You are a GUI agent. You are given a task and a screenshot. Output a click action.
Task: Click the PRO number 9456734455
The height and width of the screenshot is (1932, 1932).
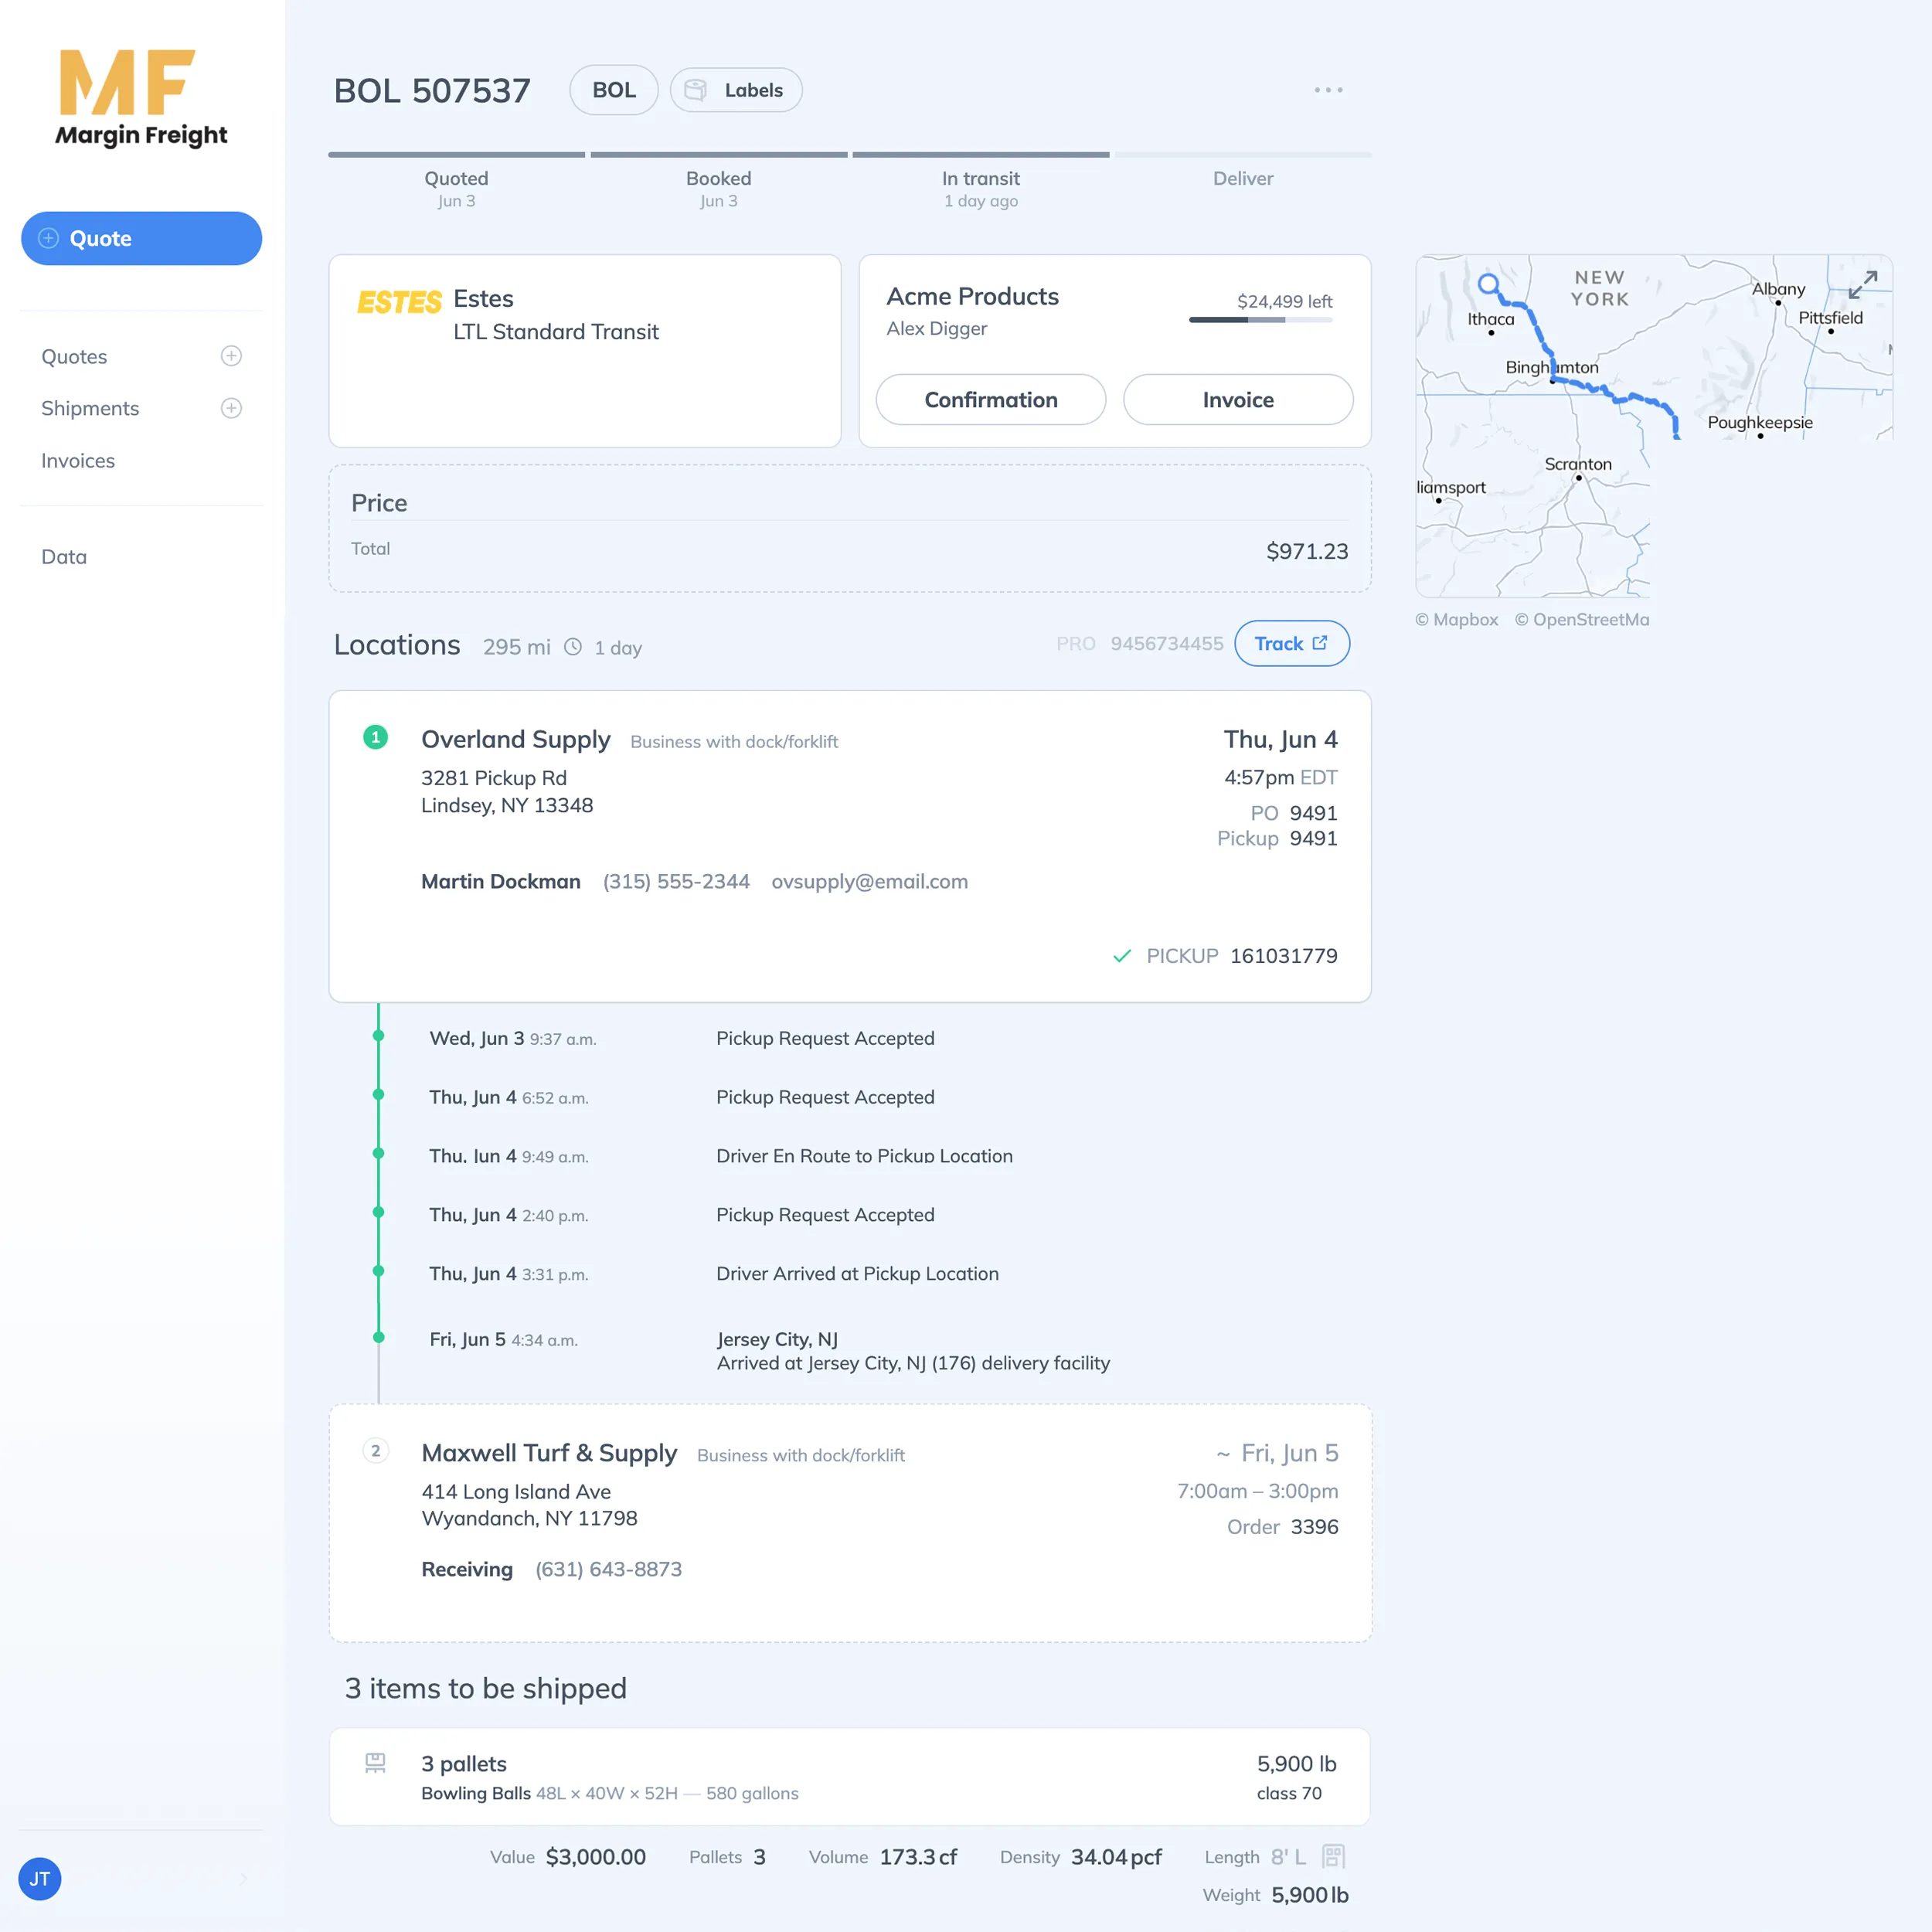coord(1167,644)
